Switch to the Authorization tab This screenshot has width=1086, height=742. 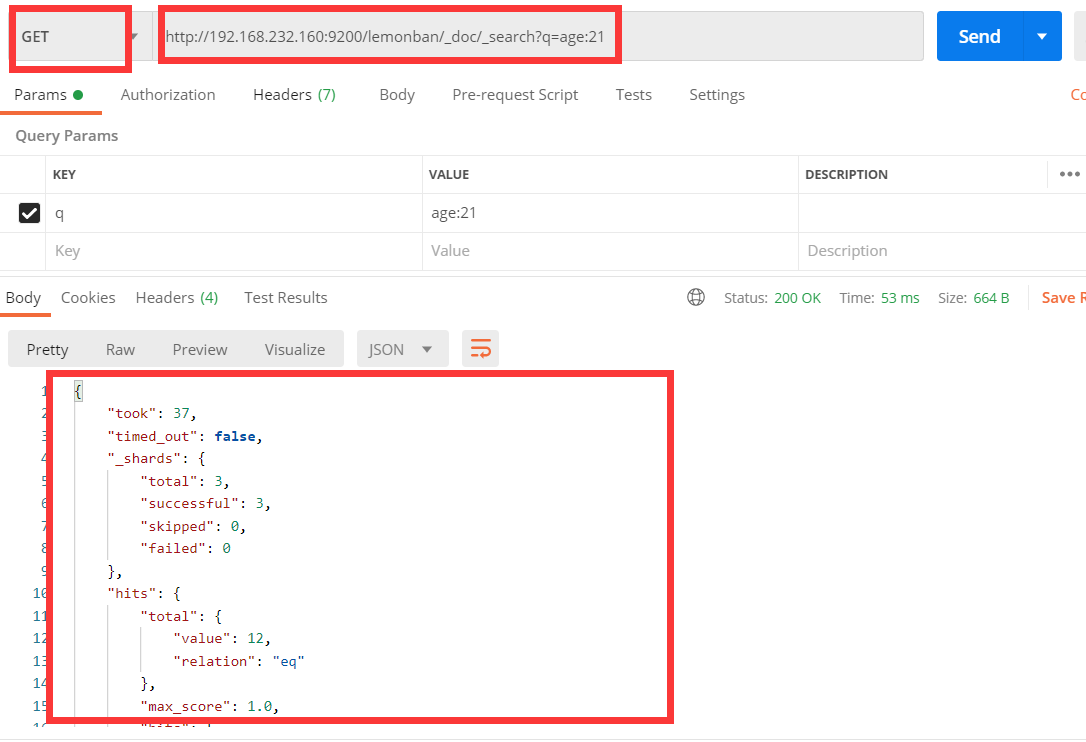tap(168, 95)
